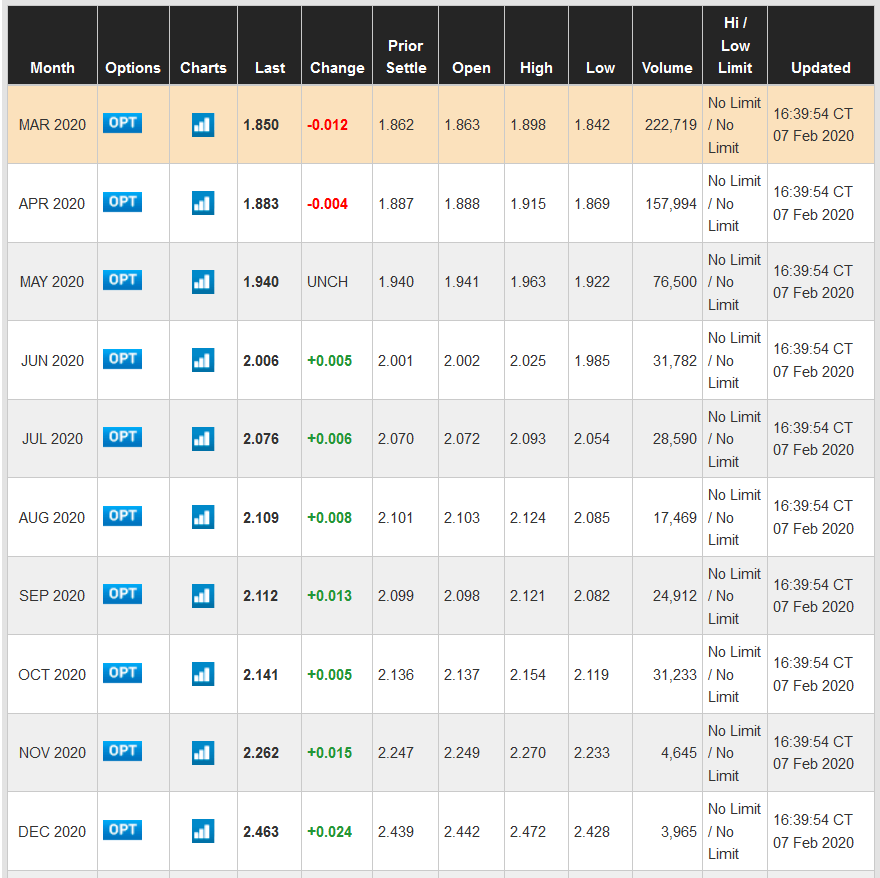Click the DEC 2020 chart icon
This screenshot has height=878, width=880.
[x=203, y=831]
